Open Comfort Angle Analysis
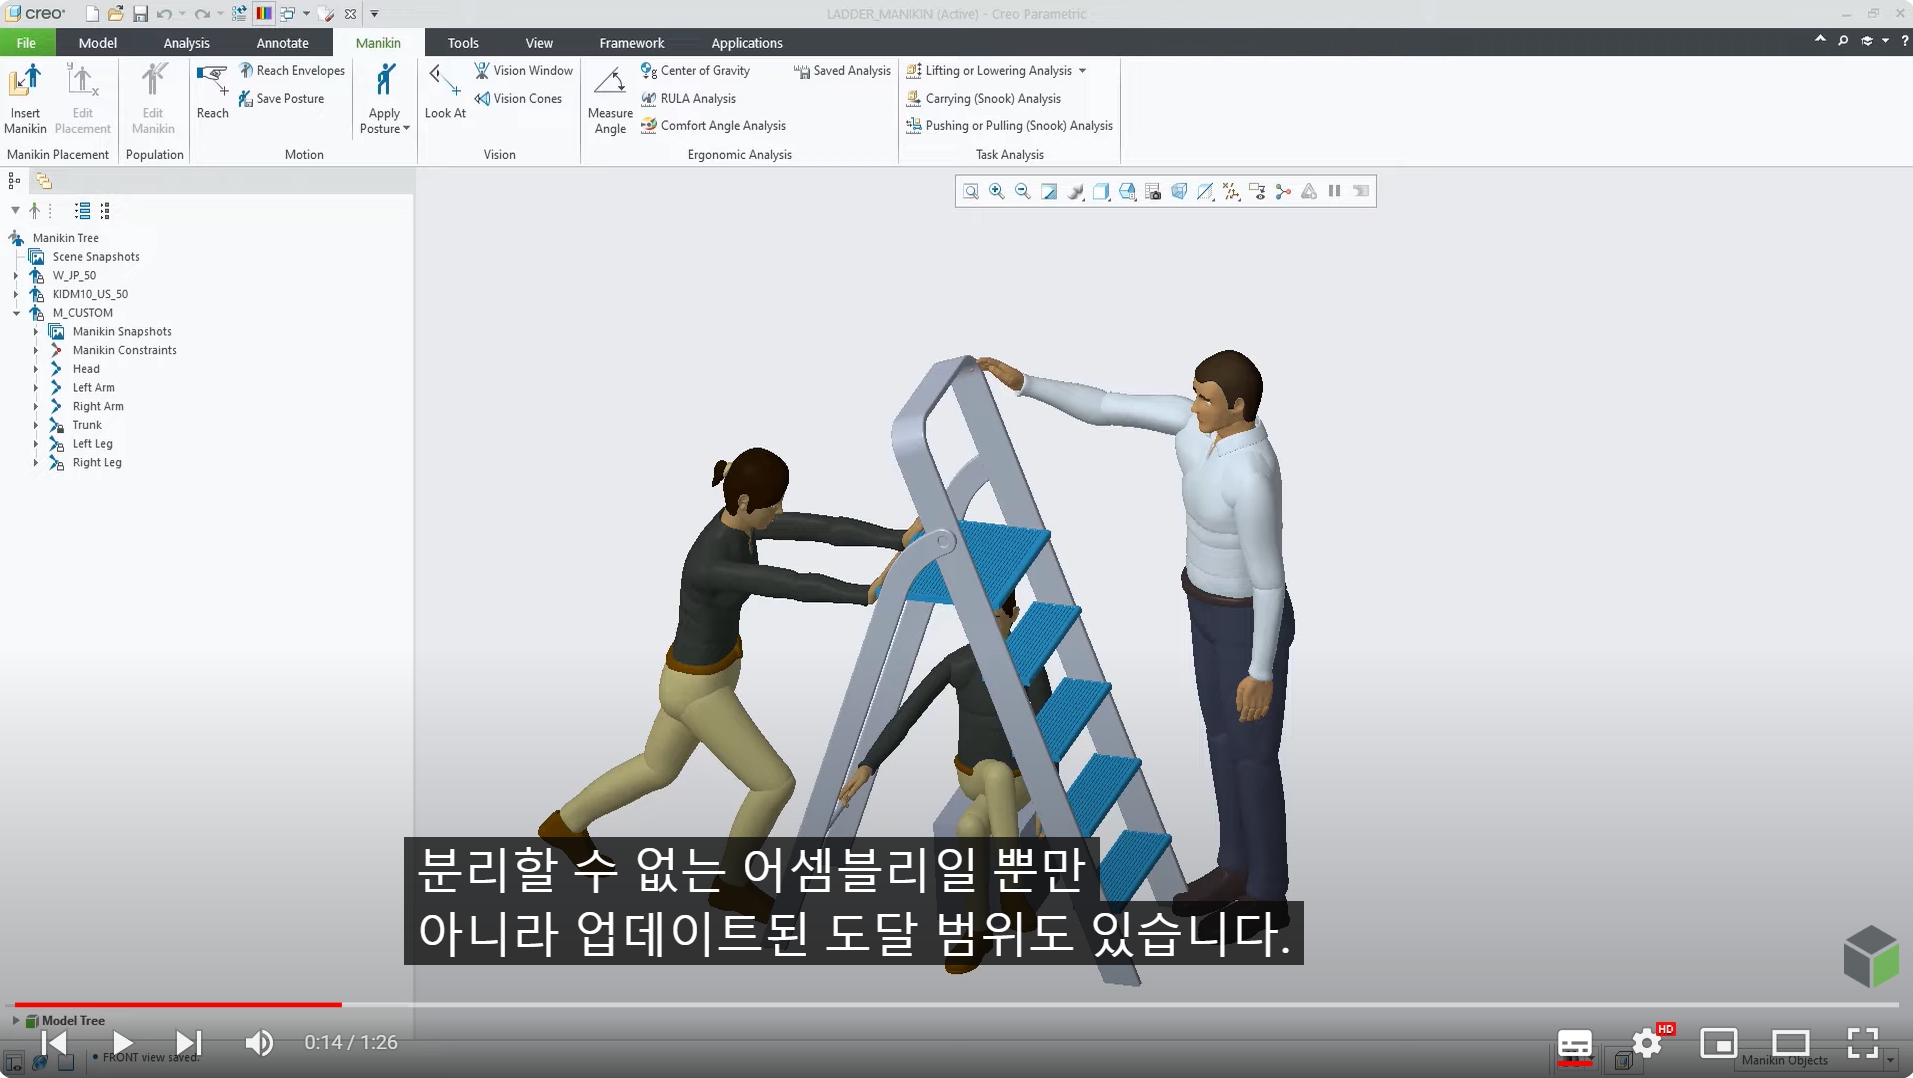The width and height of the screenshot is (1913, 1078). [714, 125]
